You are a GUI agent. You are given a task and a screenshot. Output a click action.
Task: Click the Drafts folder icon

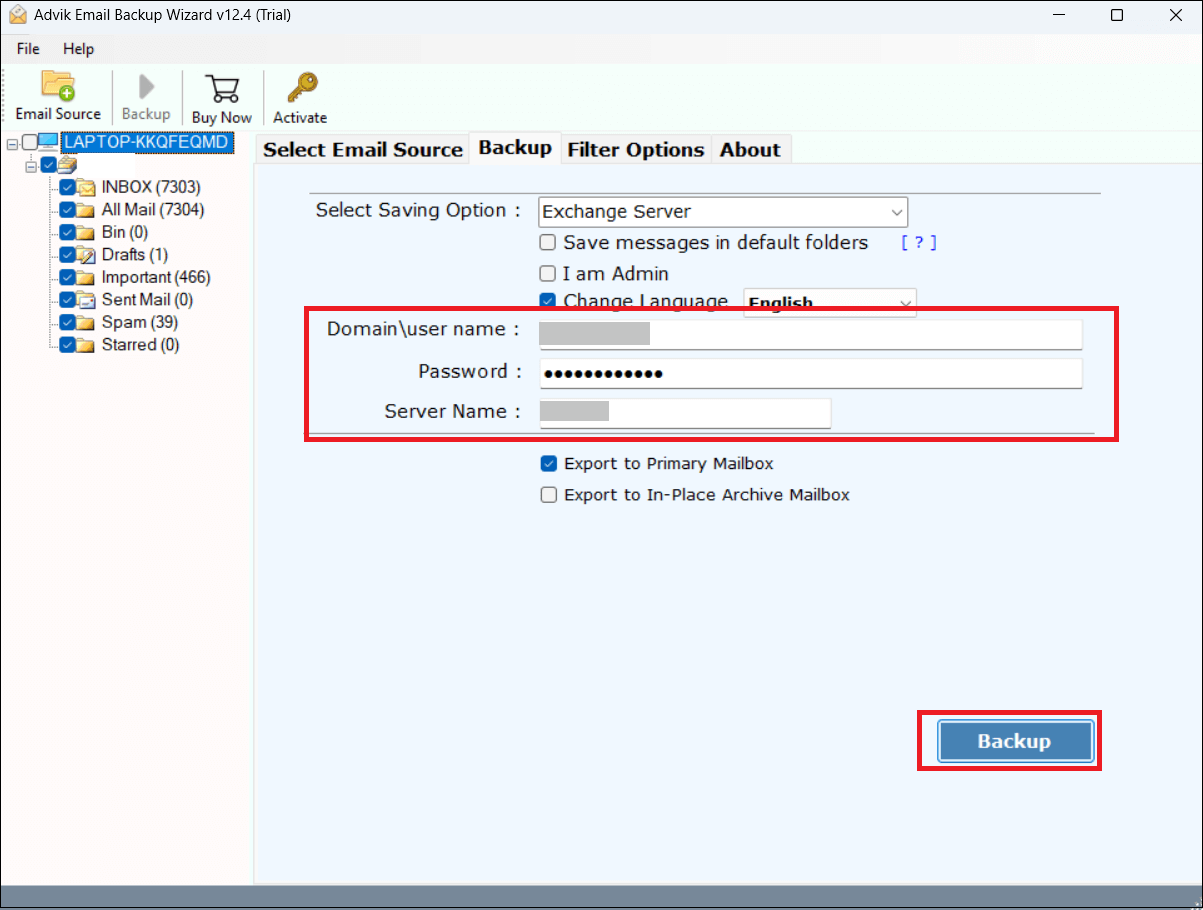tap(86, 255)
